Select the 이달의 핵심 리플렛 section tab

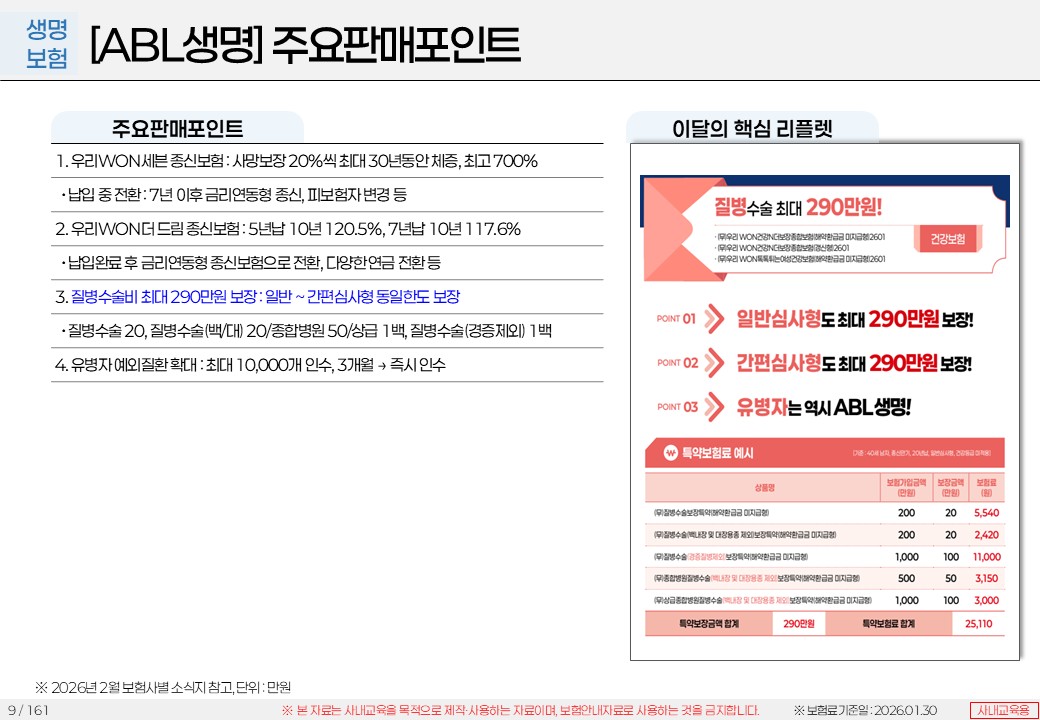752,128
